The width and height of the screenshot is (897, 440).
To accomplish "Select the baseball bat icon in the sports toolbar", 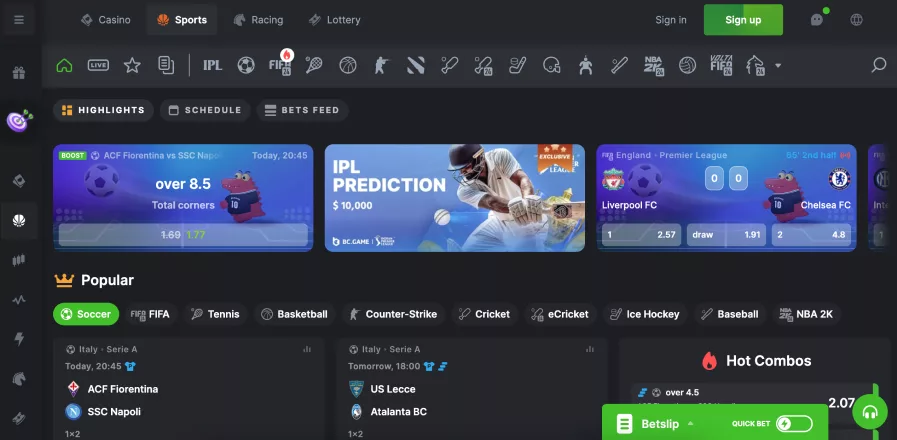I will 620,65.
